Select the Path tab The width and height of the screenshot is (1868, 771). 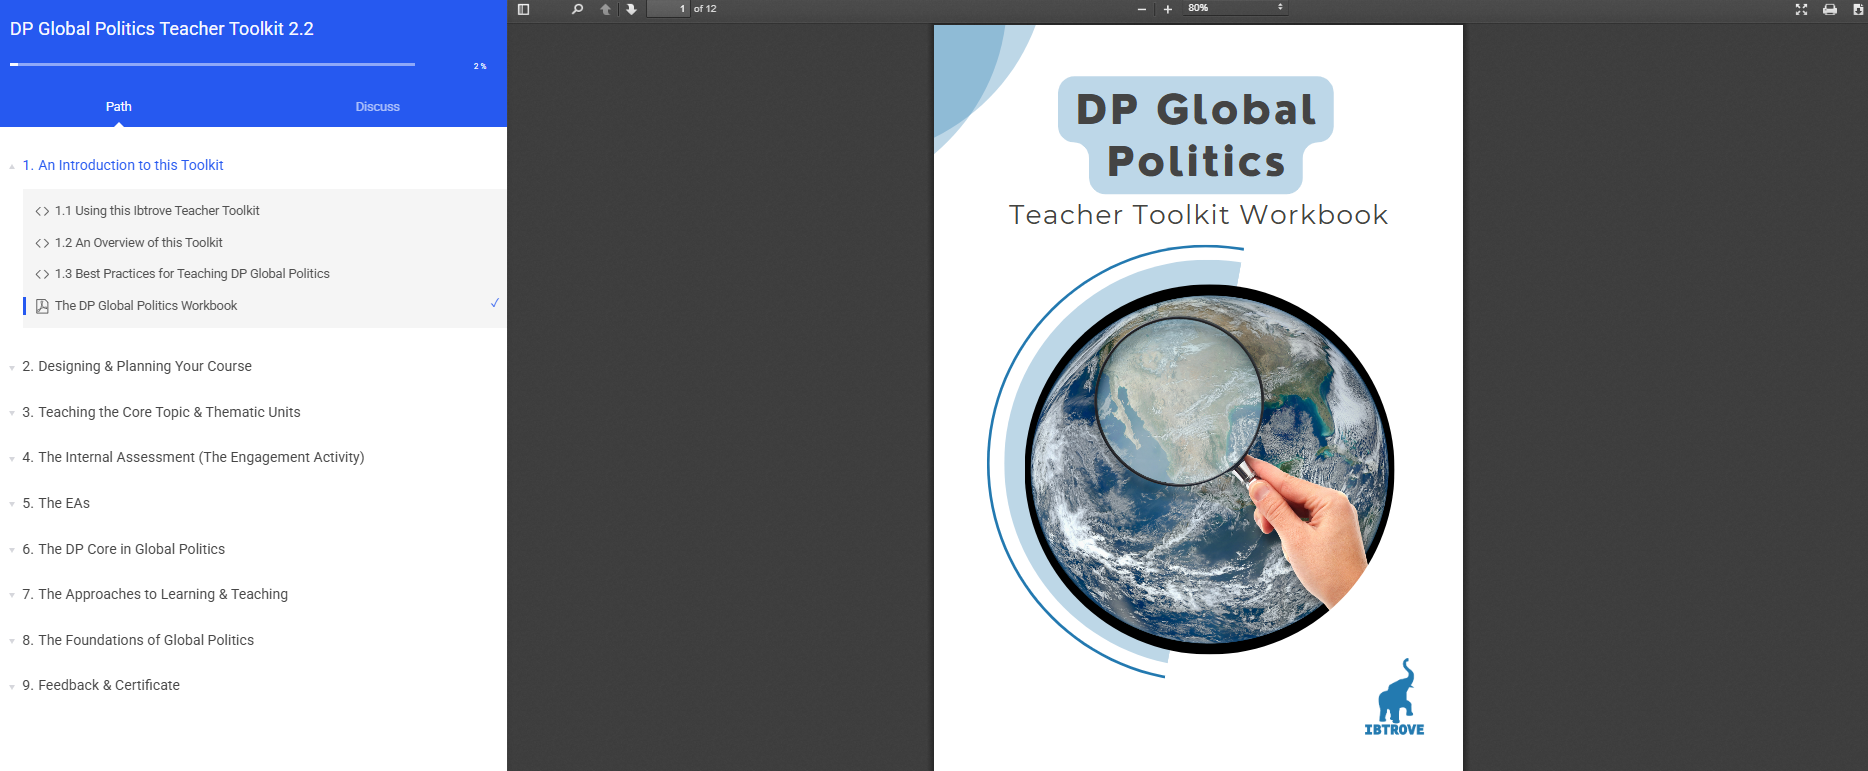[x=119, y=107]
